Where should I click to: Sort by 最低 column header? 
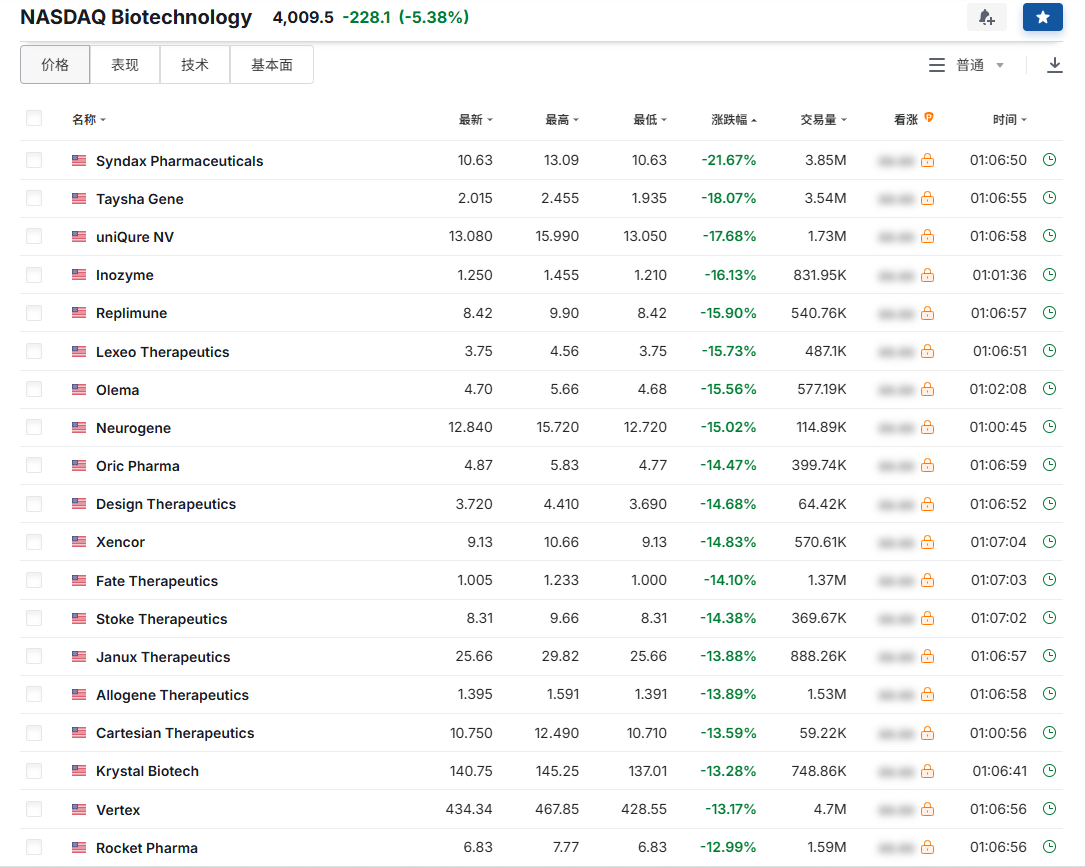tap(650, 120)
